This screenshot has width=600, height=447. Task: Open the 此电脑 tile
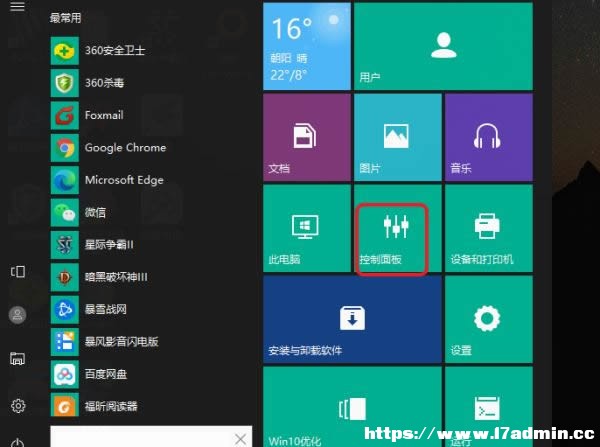(307, 228)
